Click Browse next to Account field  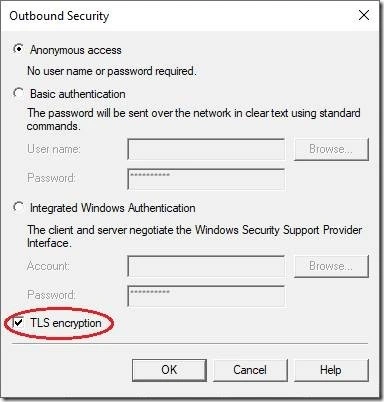[x=331, y=266]
